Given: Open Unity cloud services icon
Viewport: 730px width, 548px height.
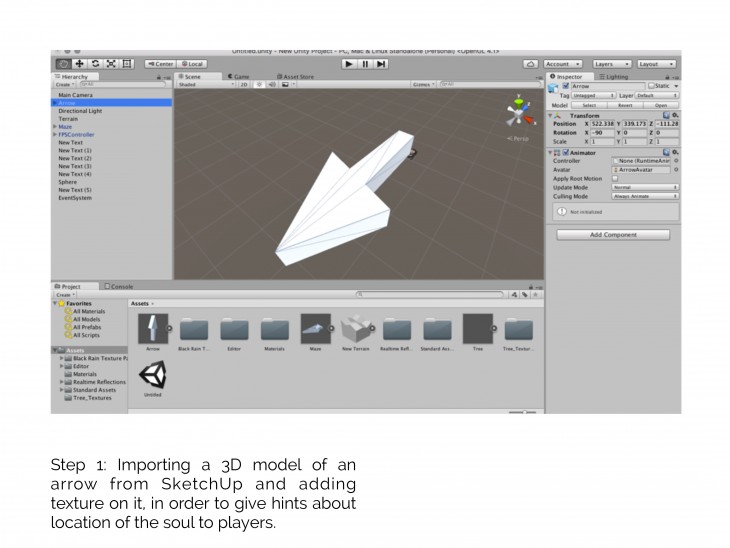Looking at the screenshot, I should click(x=531, y=64).
